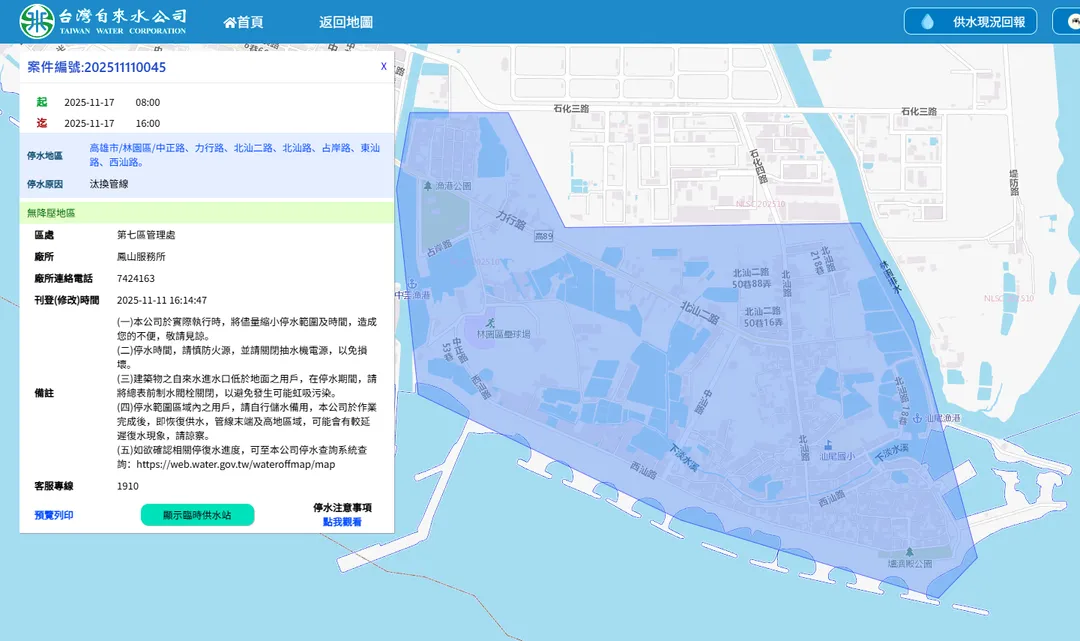Screen dimensions: 1080x641
Task: Click the 停水注意事項 heading
Action: click(342, 507)
